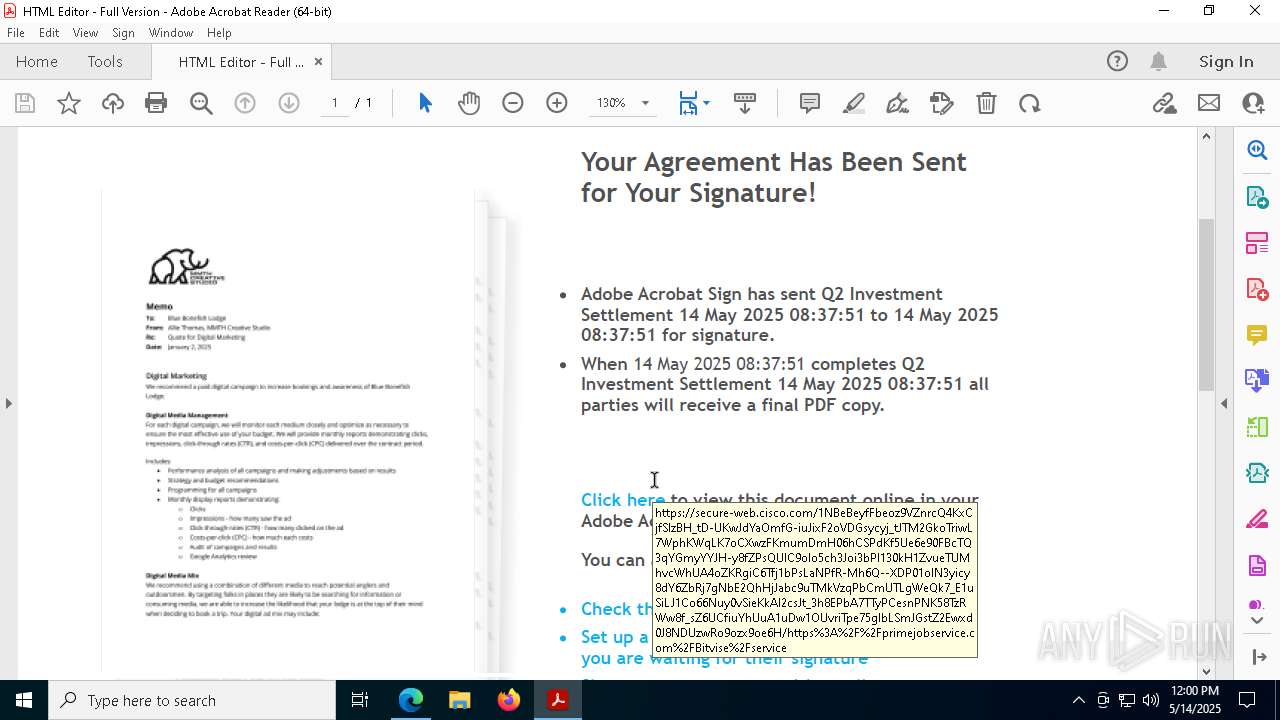Open the Window menu
The height and width of the screenshot is (720, 1280).
(x=171, y=32)
